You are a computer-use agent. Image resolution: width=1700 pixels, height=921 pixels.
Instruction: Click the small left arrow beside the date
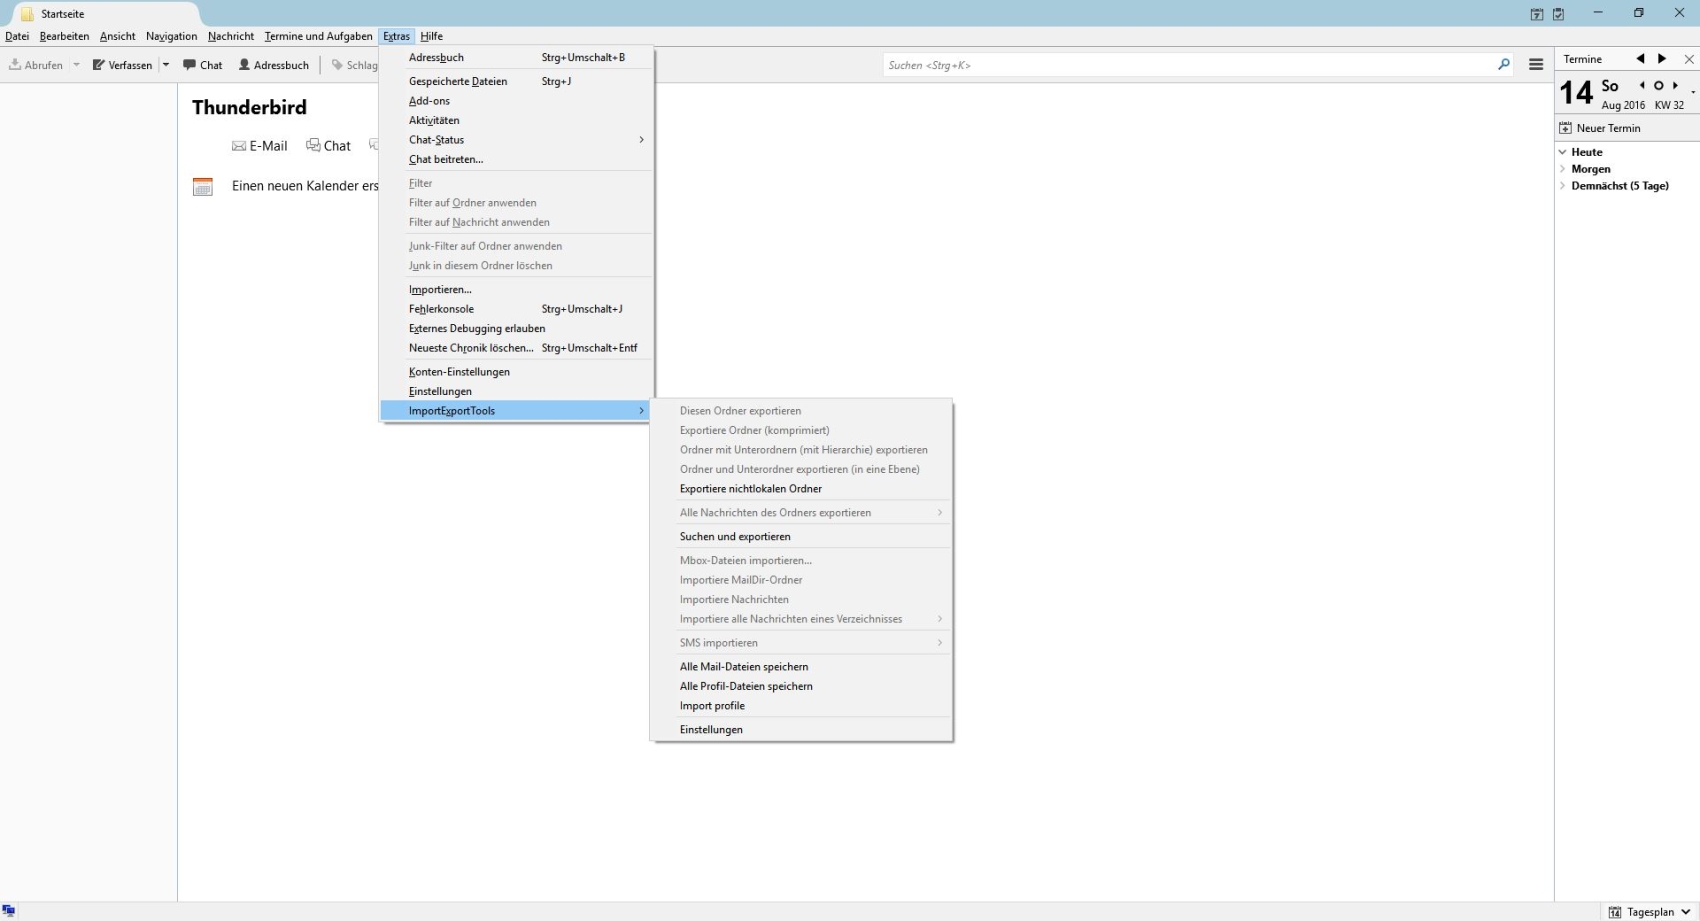coord(1642,86)
